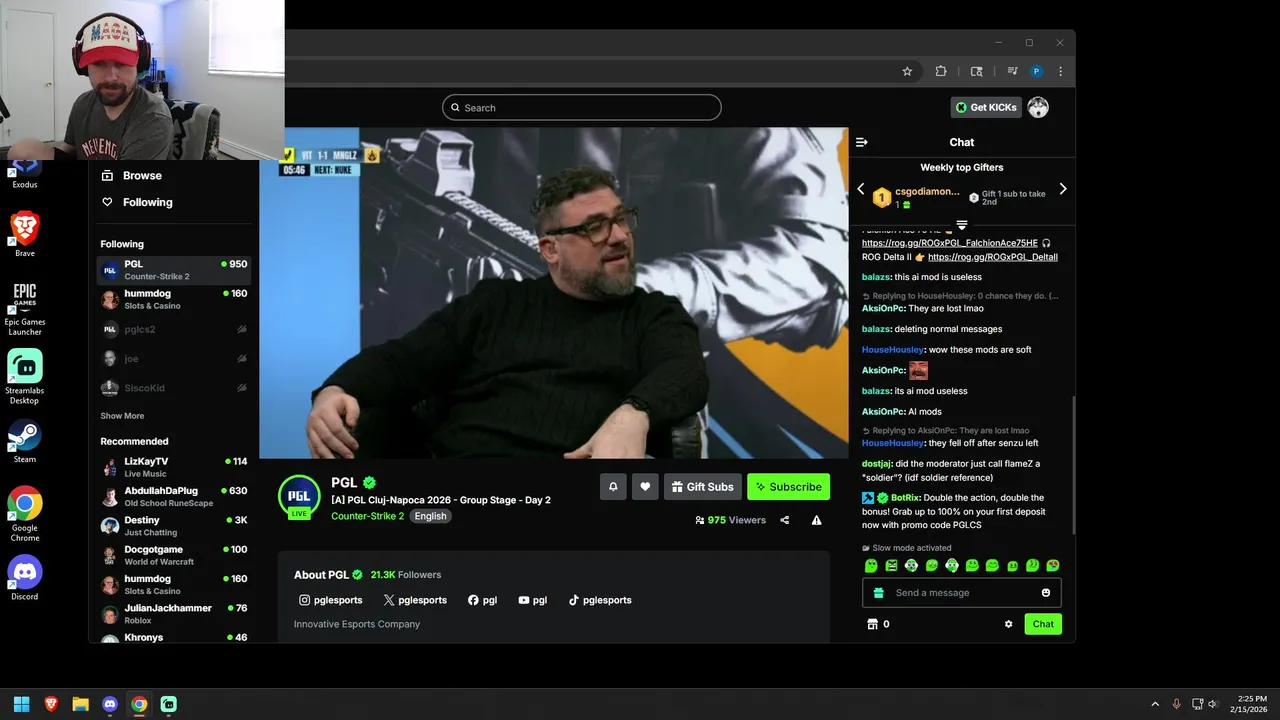Open HouseHousley's username in chat
Image resolution: width=1280 pixels, height=720 pixels.
tap(893, 350)
